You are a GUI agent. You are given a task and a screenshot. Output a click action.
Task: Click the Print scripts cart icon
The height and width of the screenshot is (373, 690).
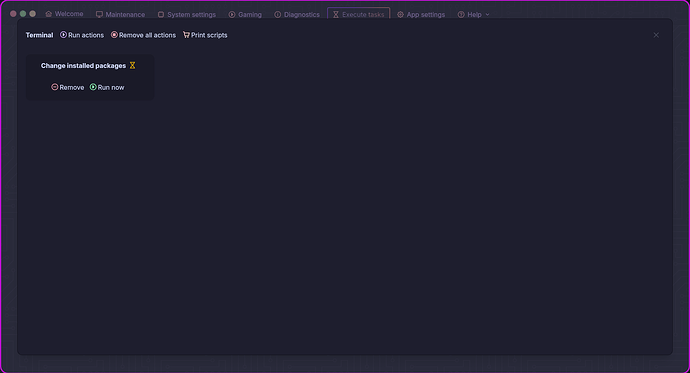186,35
